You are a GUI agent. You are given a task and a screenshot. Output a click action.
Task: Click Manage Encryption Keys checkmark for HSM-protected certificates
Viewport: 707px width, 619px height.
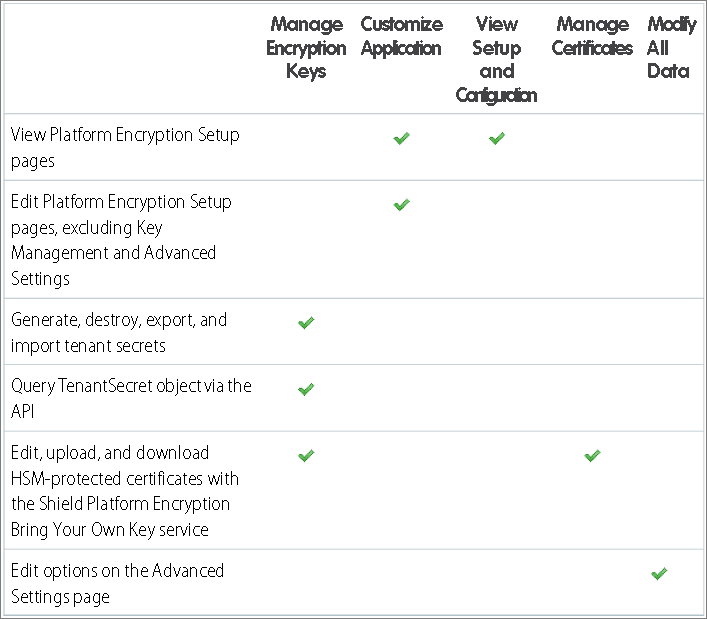pos(306,456)
